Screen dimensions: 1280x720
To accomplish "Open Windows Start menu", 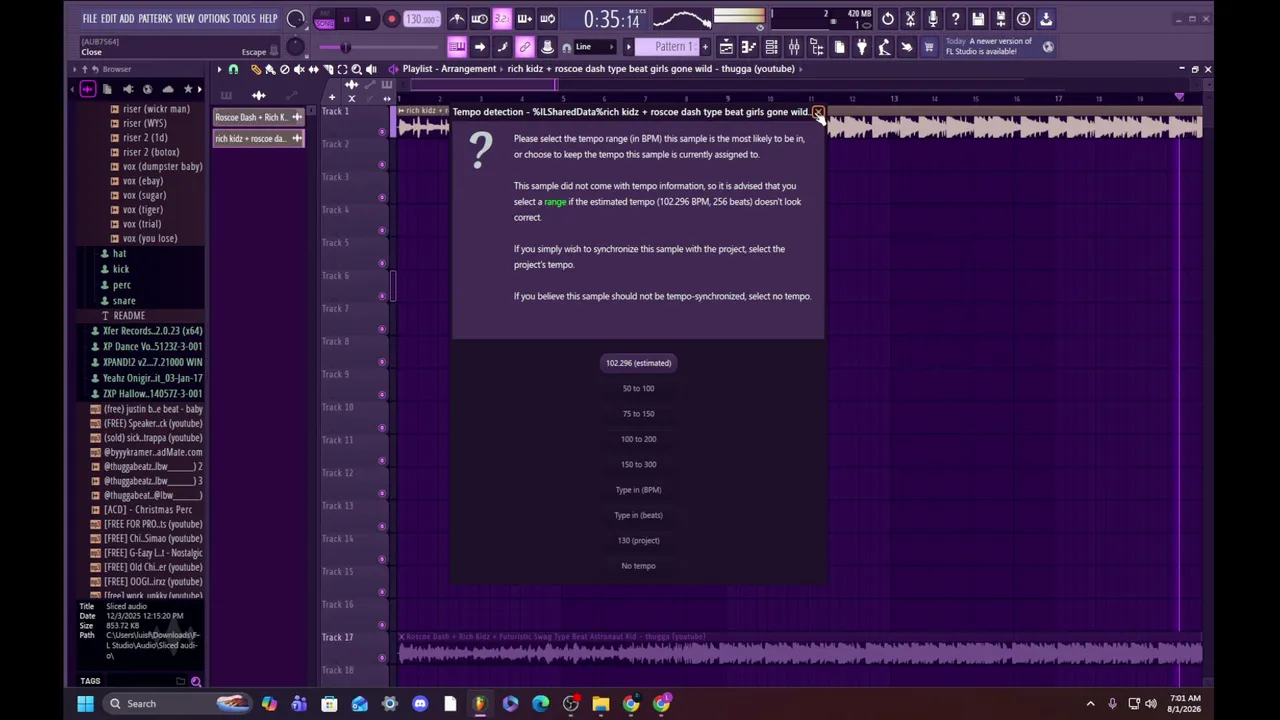I will click(x=85, y=704).
